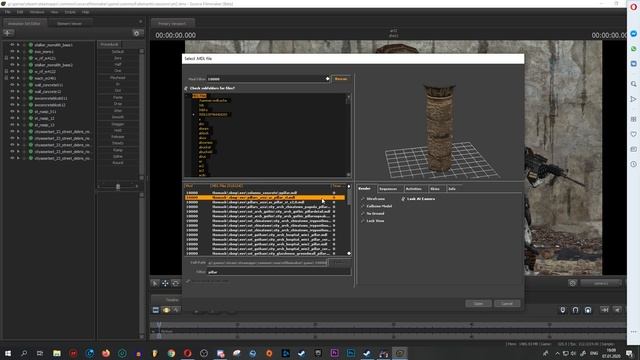This screenshot has height=360, width=640.
Task: Open search in the Opera sidebar
Action: tap(633, 84)
